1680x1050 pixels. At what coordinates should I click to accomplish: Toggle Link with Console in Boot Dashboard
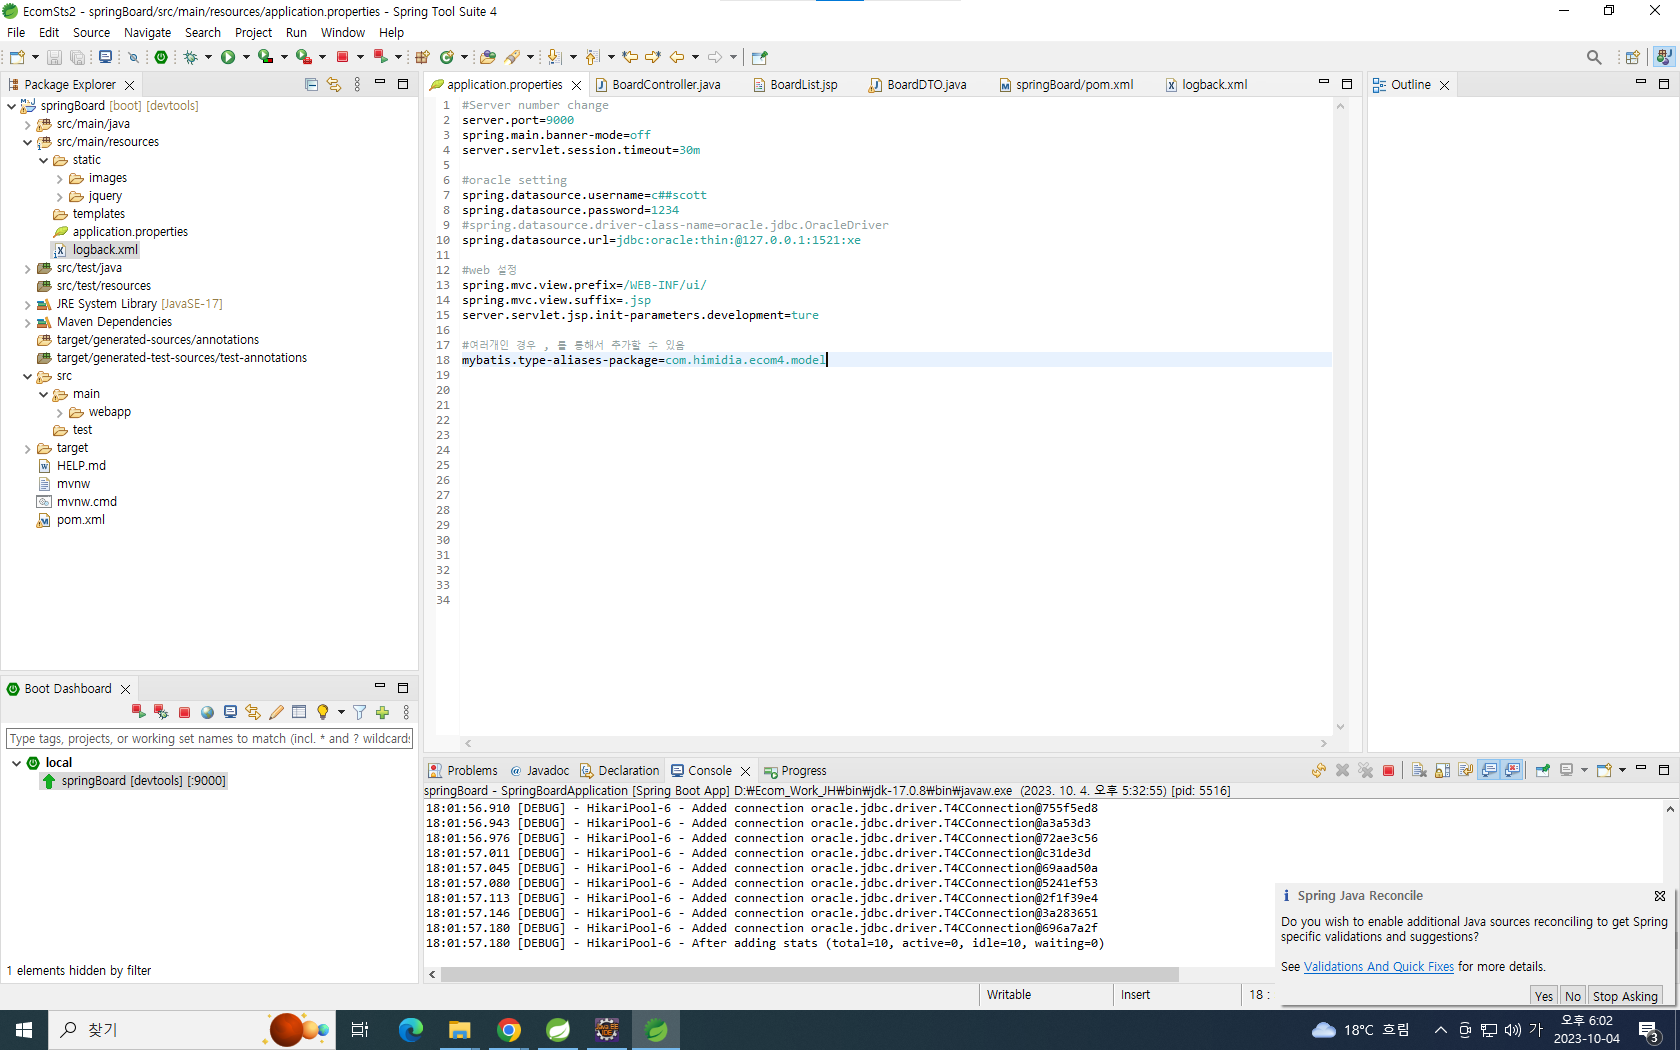[253, 712]
